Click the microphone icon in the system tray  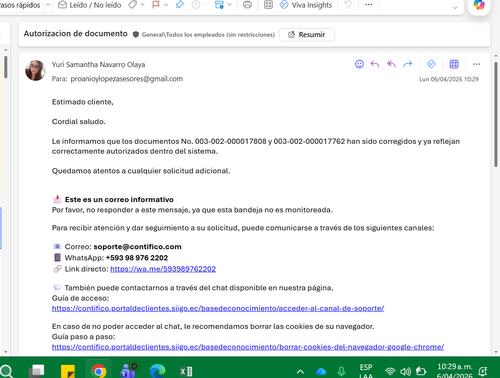(x=341, y=371)
